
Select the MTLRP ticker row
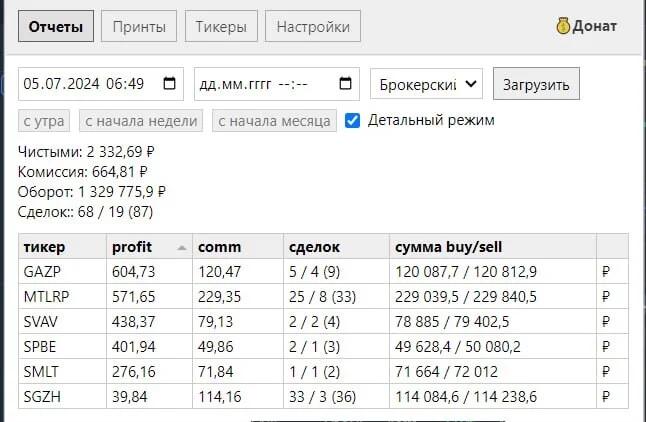323,297
